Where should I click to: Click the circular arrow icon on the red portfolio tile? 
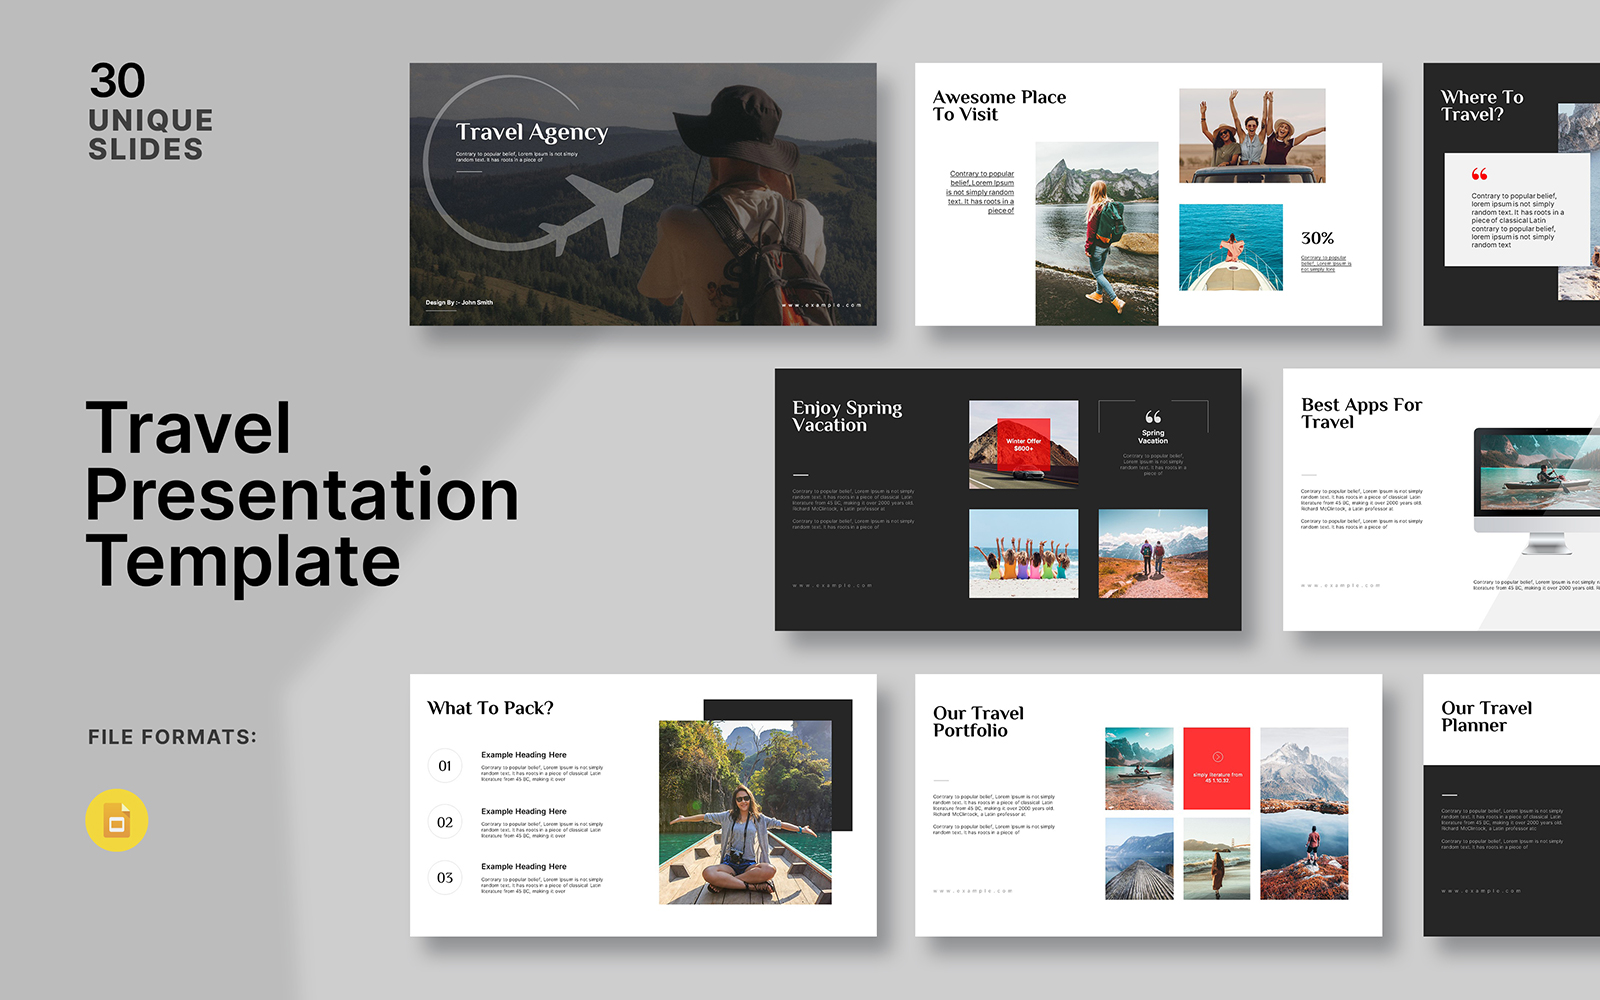click(x=1217, y=757)
